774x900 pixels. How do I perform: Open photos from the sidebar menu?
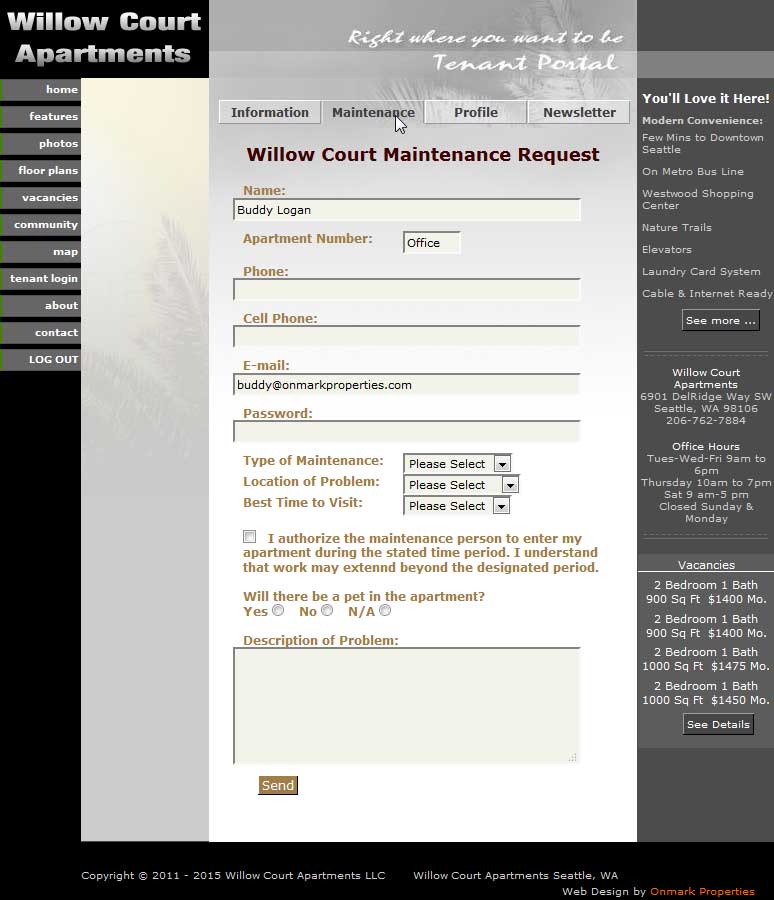click(x=40, y=143)
